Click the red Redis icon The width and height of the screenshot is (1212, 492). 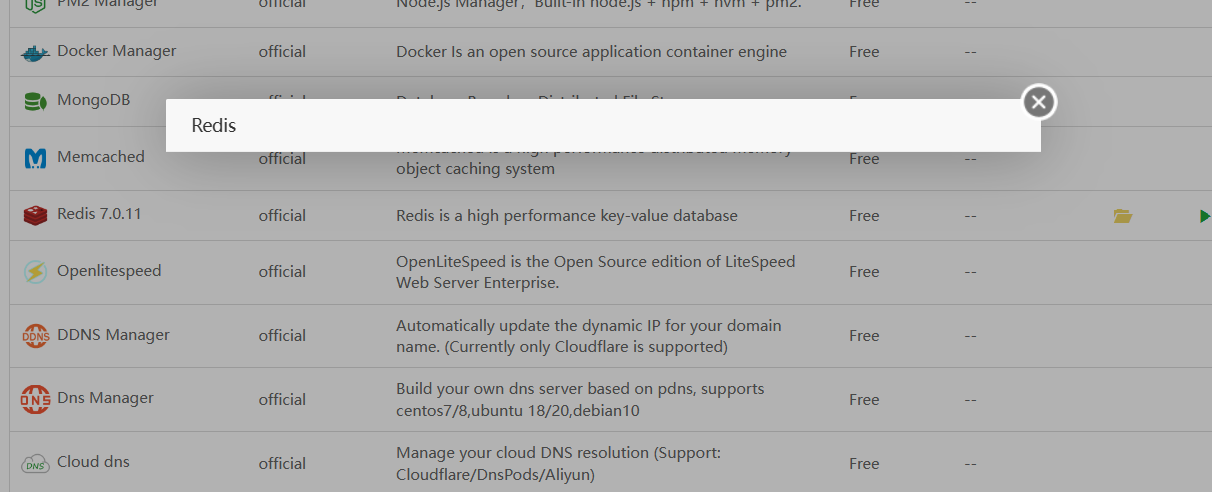tap(35, 215)
